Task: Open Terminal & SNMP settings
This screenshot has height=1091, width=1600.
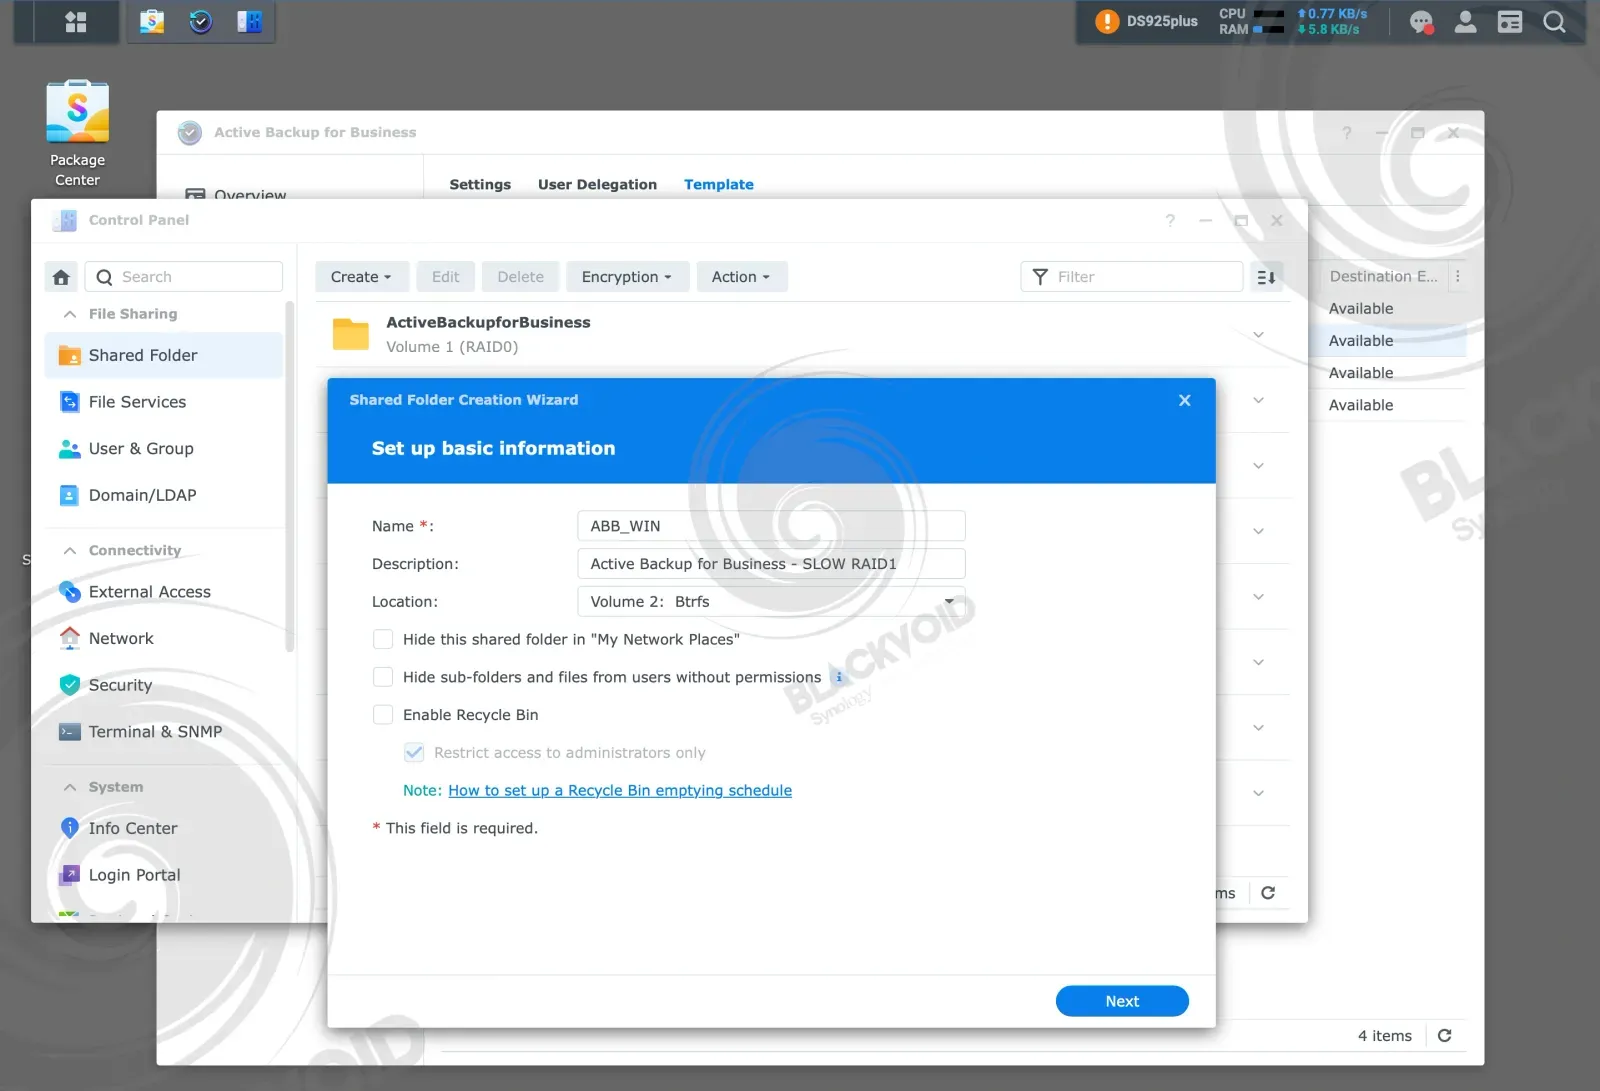Action: [x=164, y=732]
